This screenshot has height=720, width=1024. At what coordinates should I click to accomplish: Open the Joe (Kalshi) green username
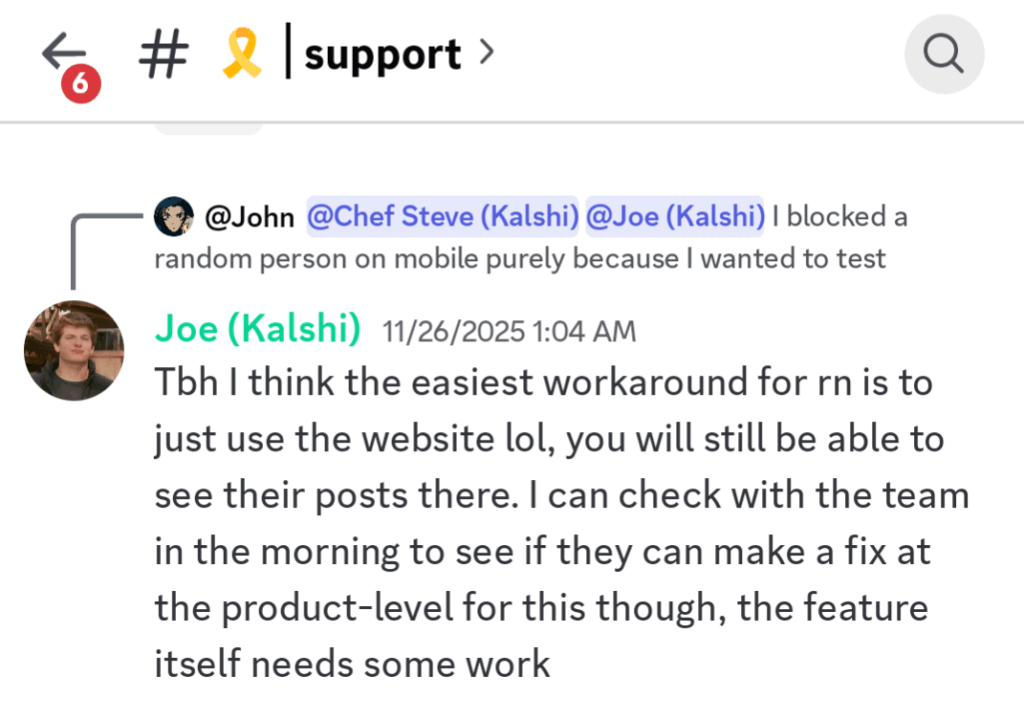[x=257, y=330]
